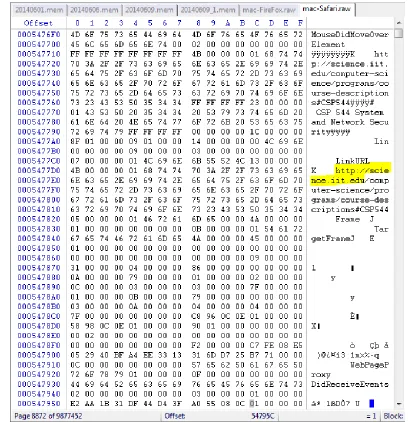Select offset row 005478F0
Screen dimensions: 408x422
click(39, 345)
